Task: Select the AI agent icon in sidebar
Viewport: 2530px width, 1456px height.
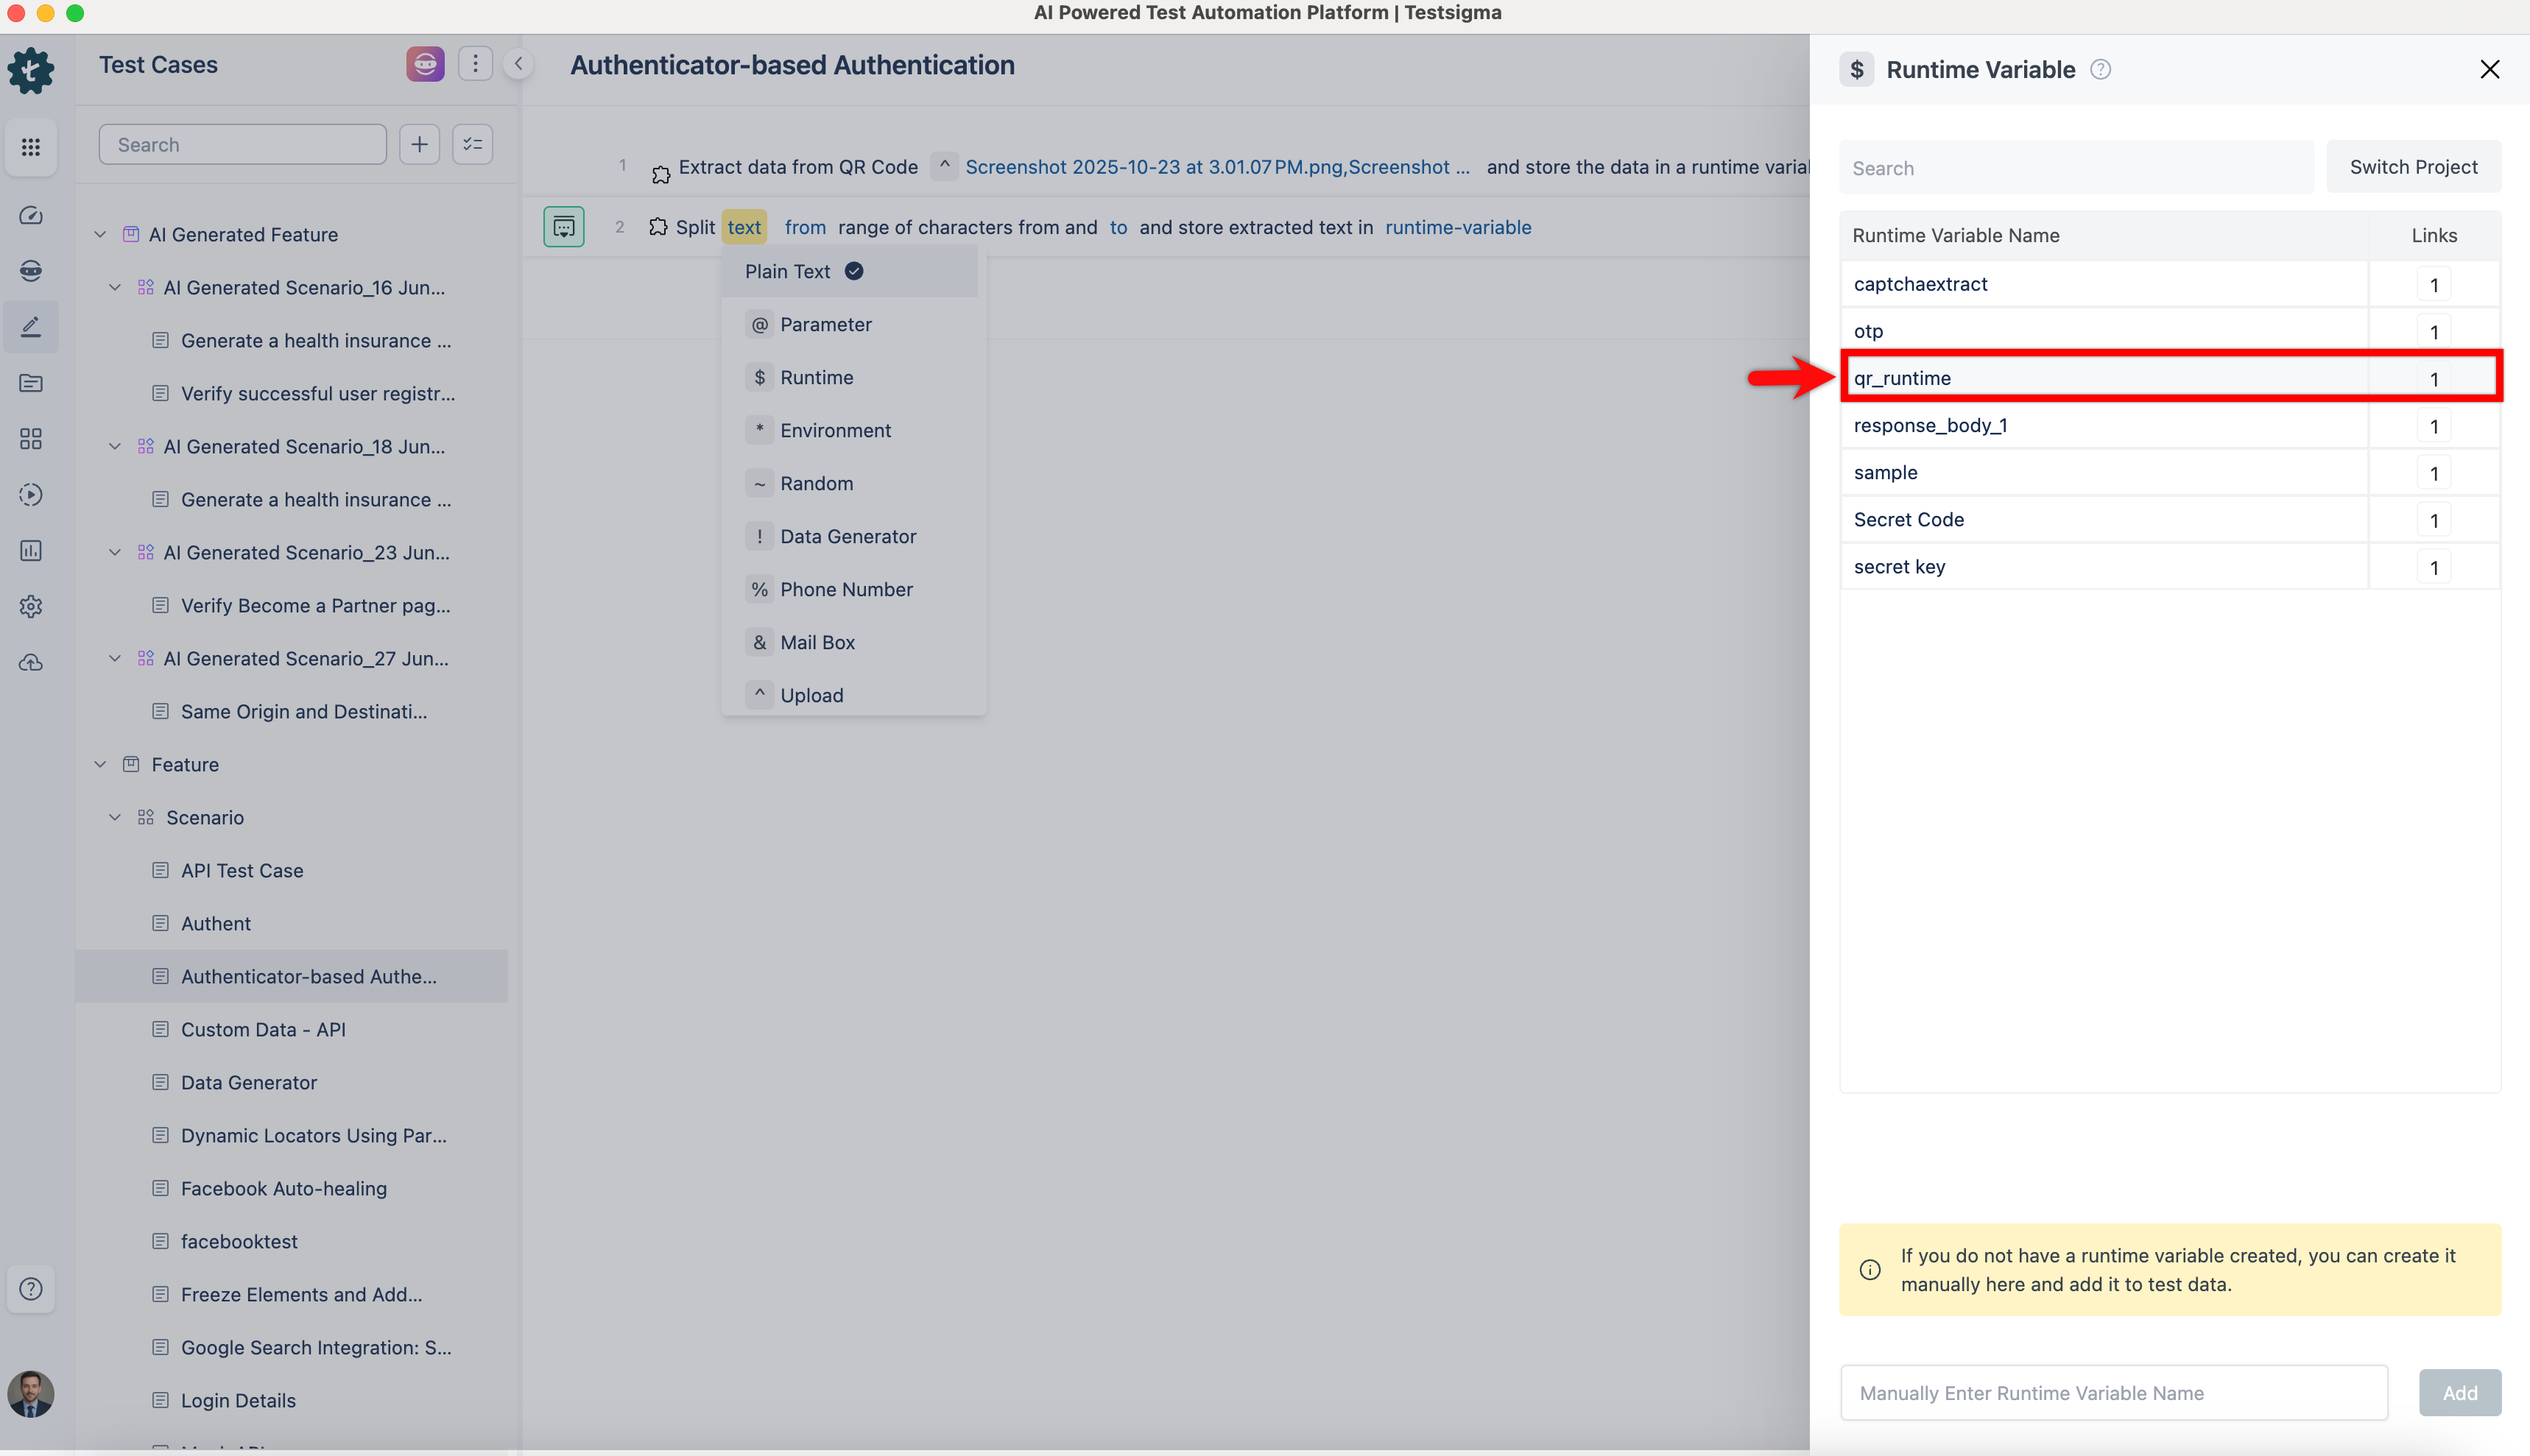Action: (x=31, y=270)
